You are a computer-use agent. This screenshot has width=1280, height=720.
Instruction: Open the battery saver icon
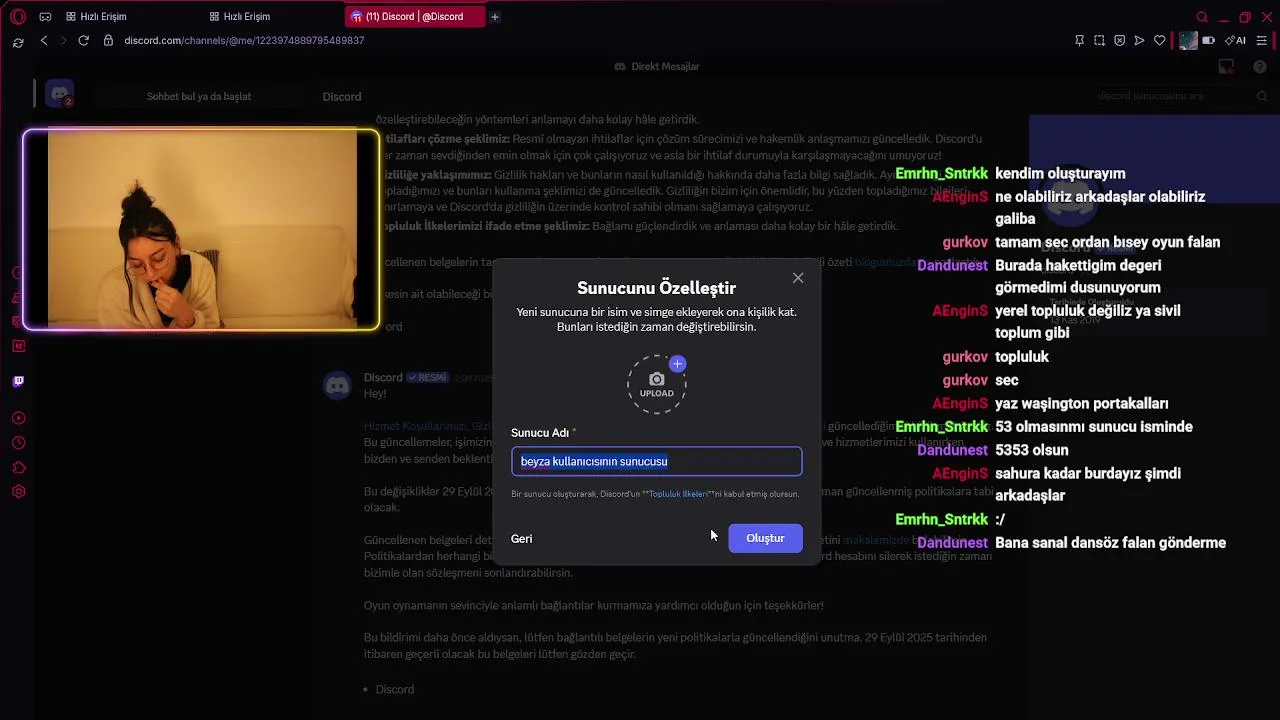pos(1208,41)
